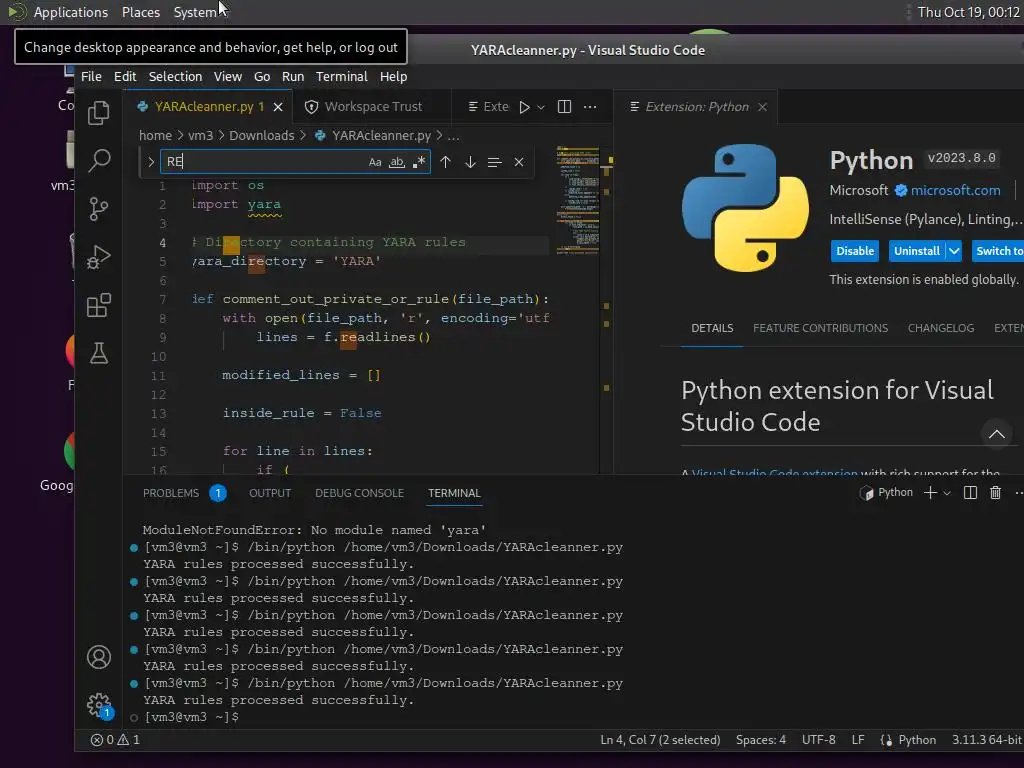Screen dimensions: 1024x768
Task: Open terminal launch profile dropdown
Action: (947, 493)
